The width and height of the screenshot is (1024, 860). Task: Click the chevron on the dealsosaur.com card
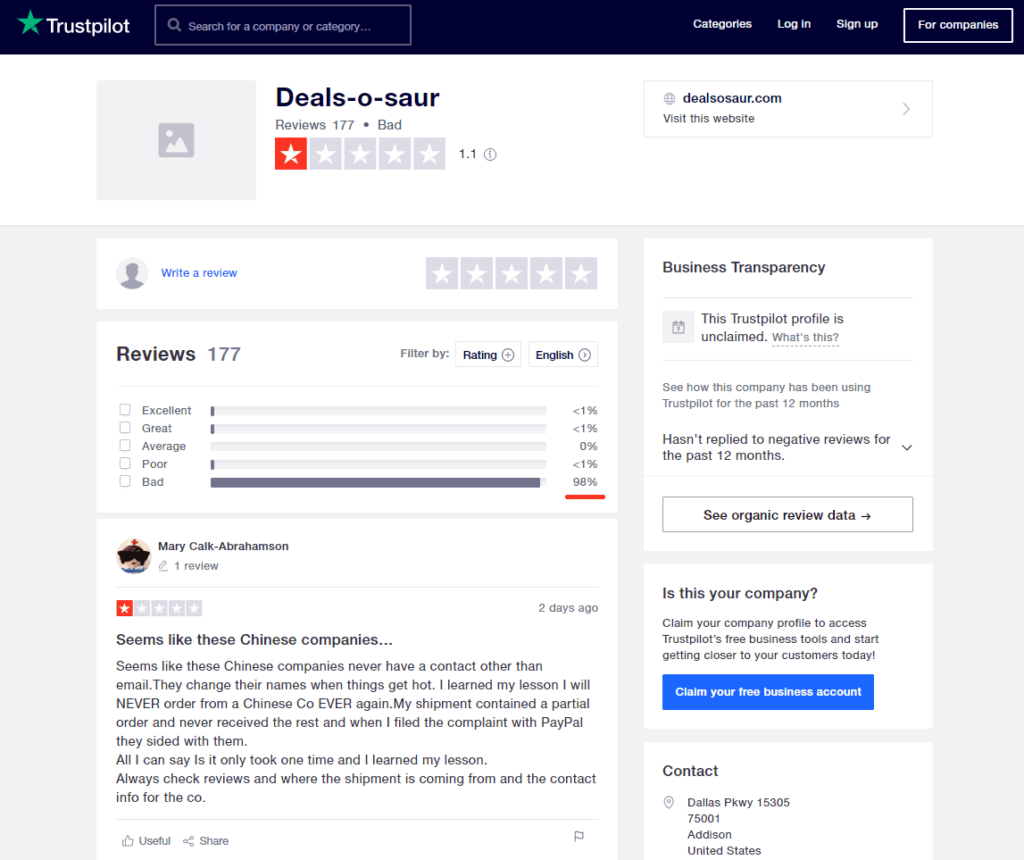pyautogui.click(x=906, y=109)
